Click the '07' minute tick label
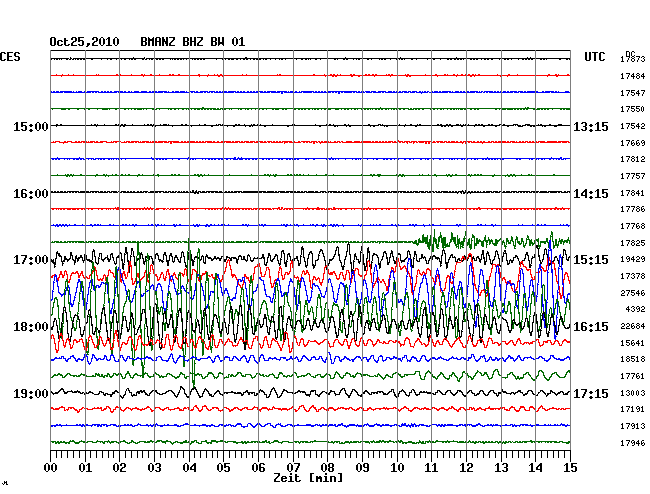Image resolution: width=650 pixels, height=494 pixels. [293, 468]
